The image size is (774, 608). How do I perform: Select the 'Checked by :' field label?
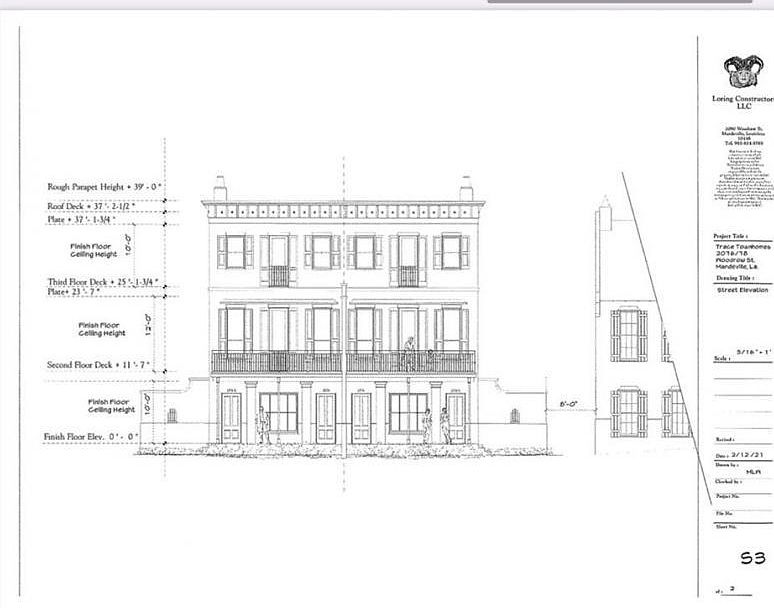point(728,481)
